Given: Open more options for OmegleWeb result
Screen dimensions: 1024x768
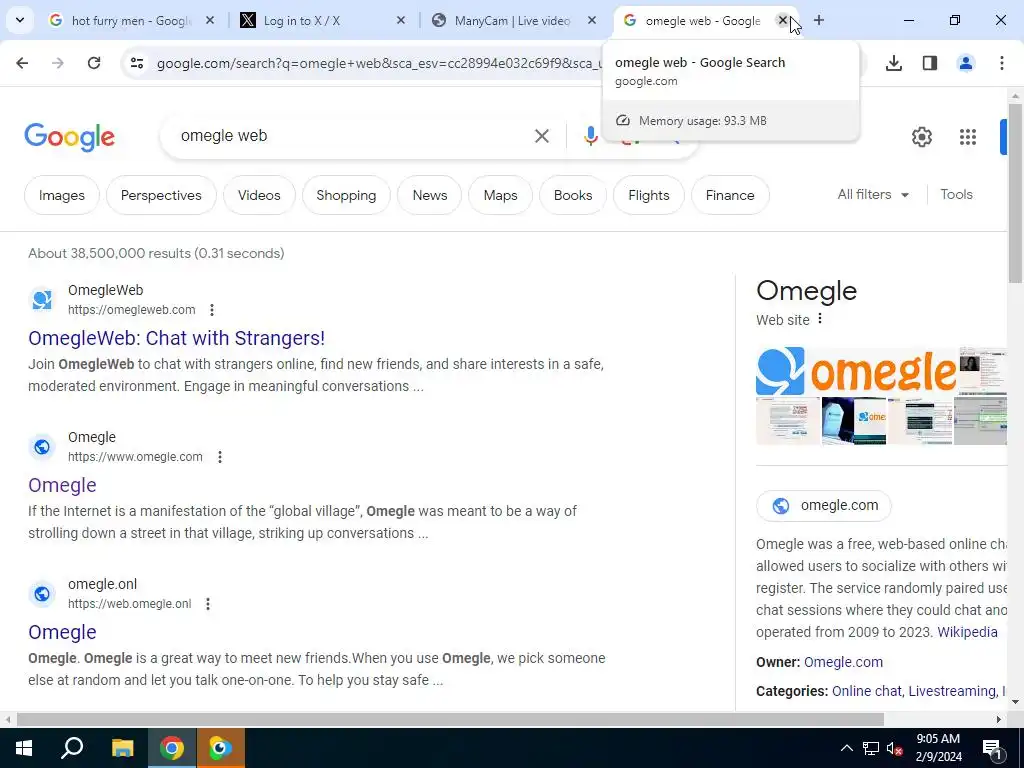Looking at the screenshot, I should point(212,310).
